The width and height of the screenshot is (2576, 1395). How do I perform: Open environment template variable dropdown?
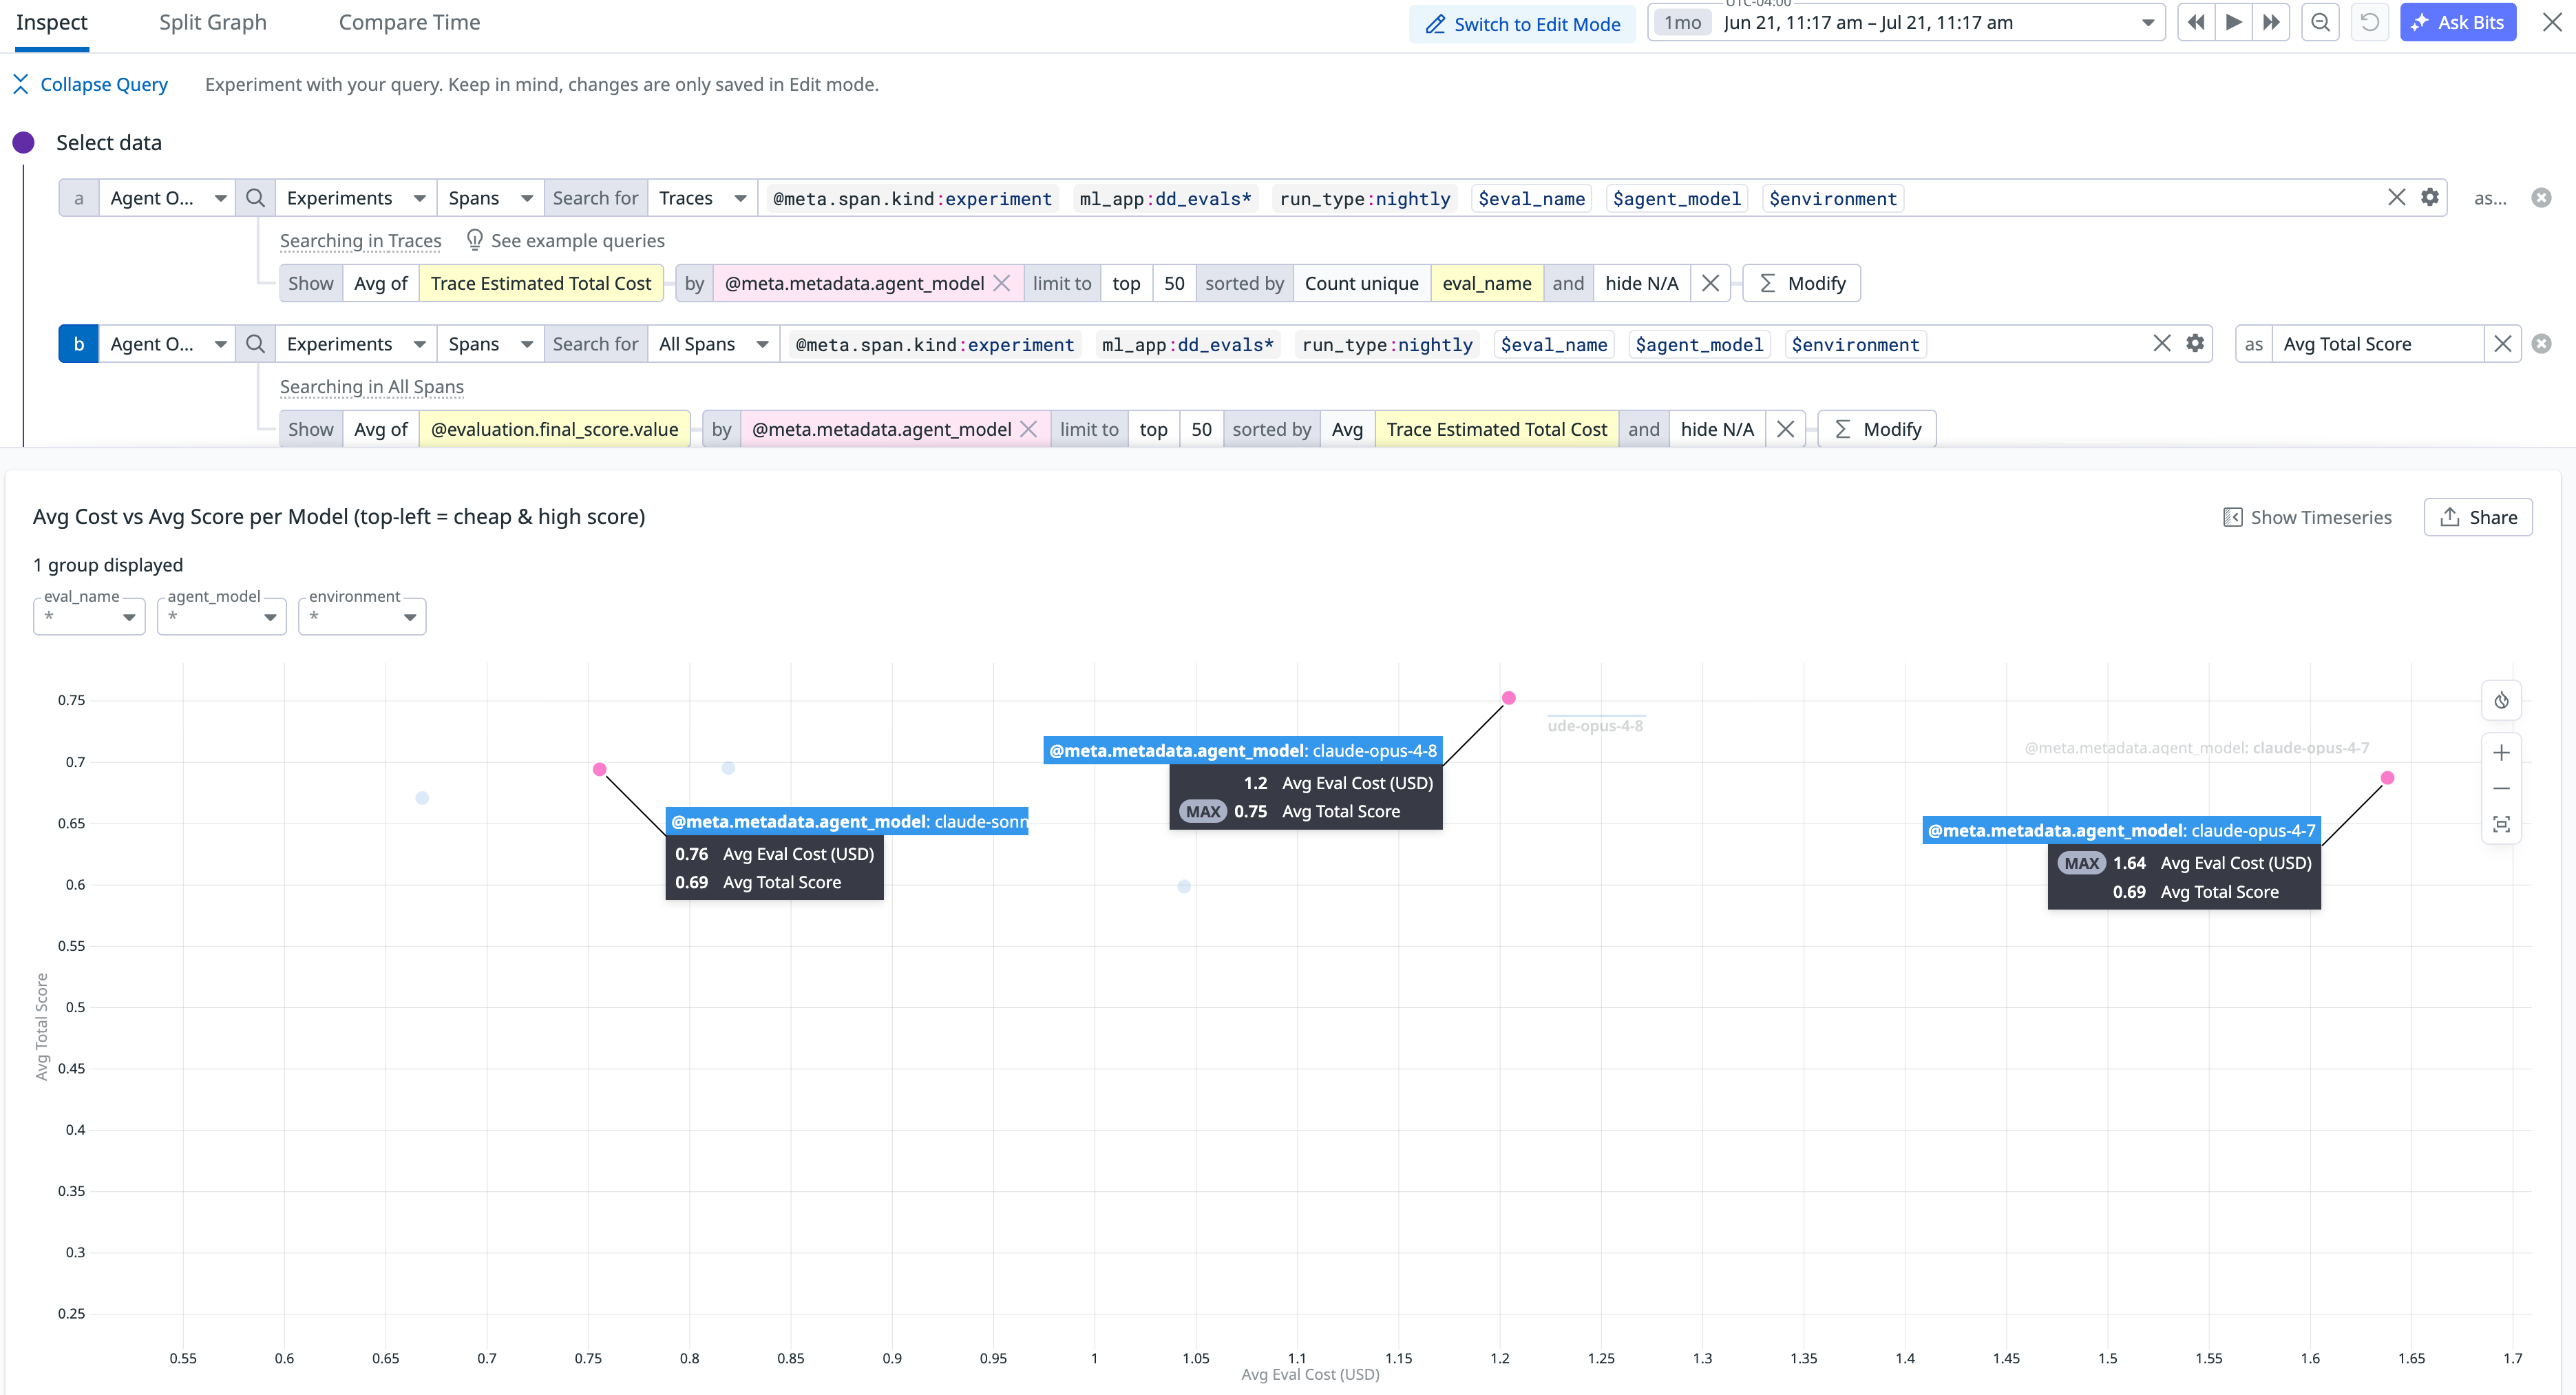(x=362, y=616)
